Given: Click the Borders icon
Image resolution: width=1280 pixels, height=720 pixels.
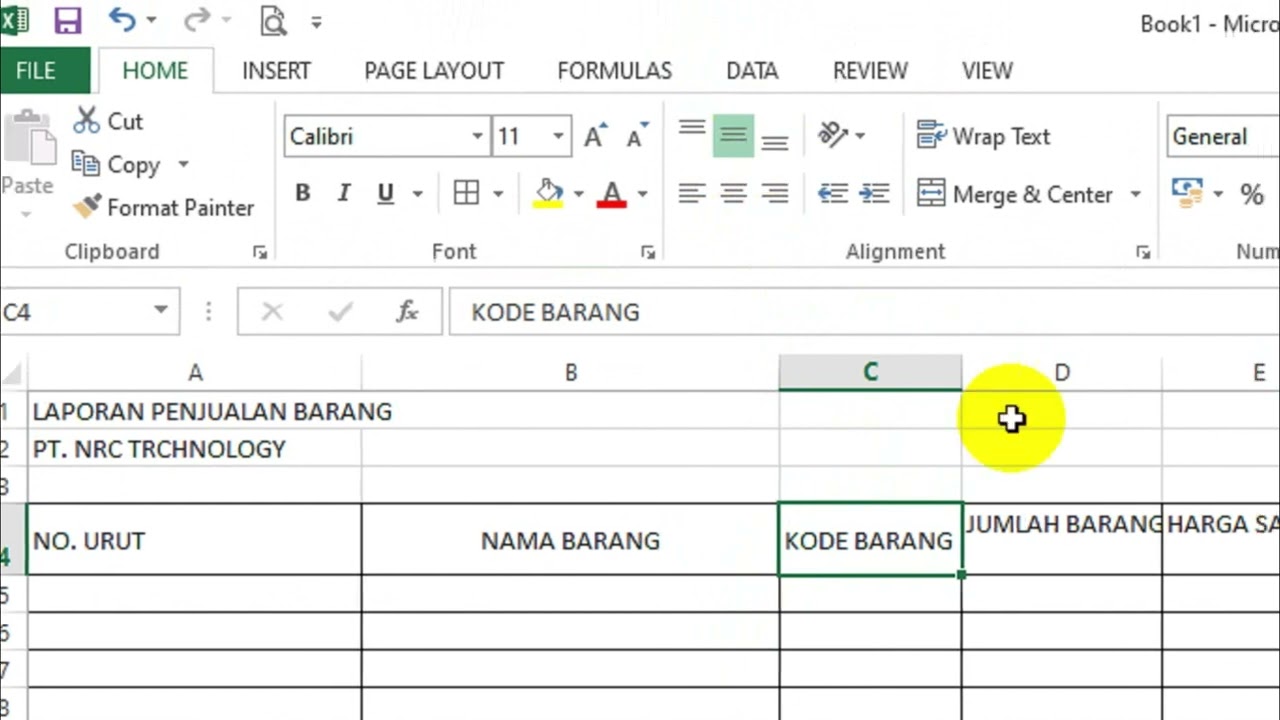Looking at the screenshot, I should coord(467,194).
